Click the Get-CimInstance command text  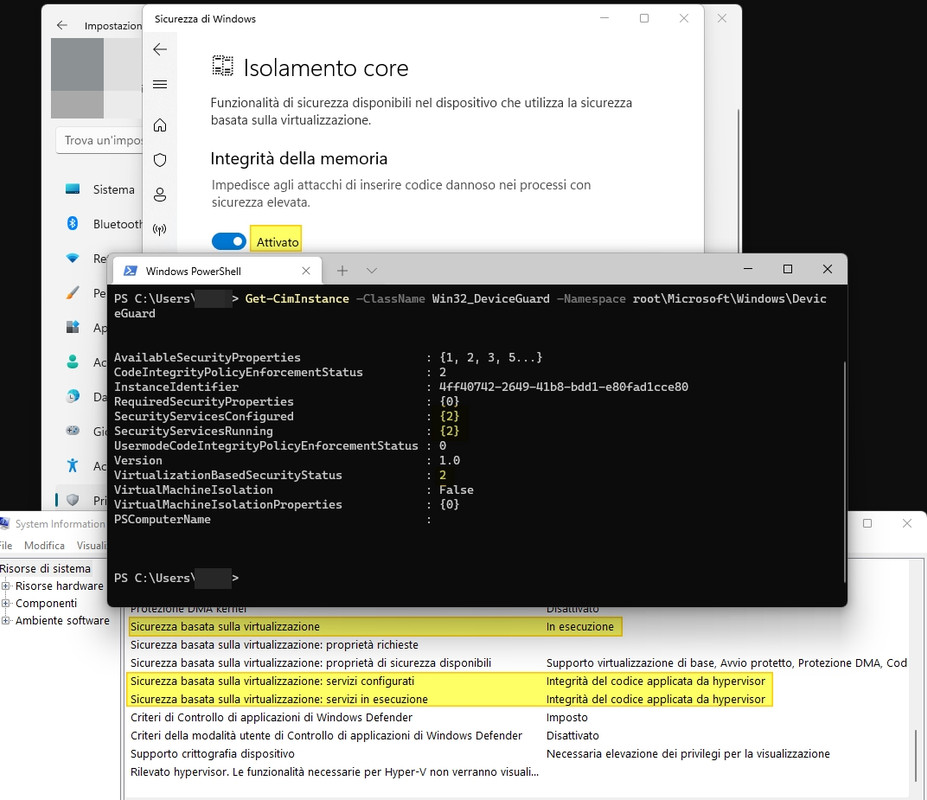[297, 299]
